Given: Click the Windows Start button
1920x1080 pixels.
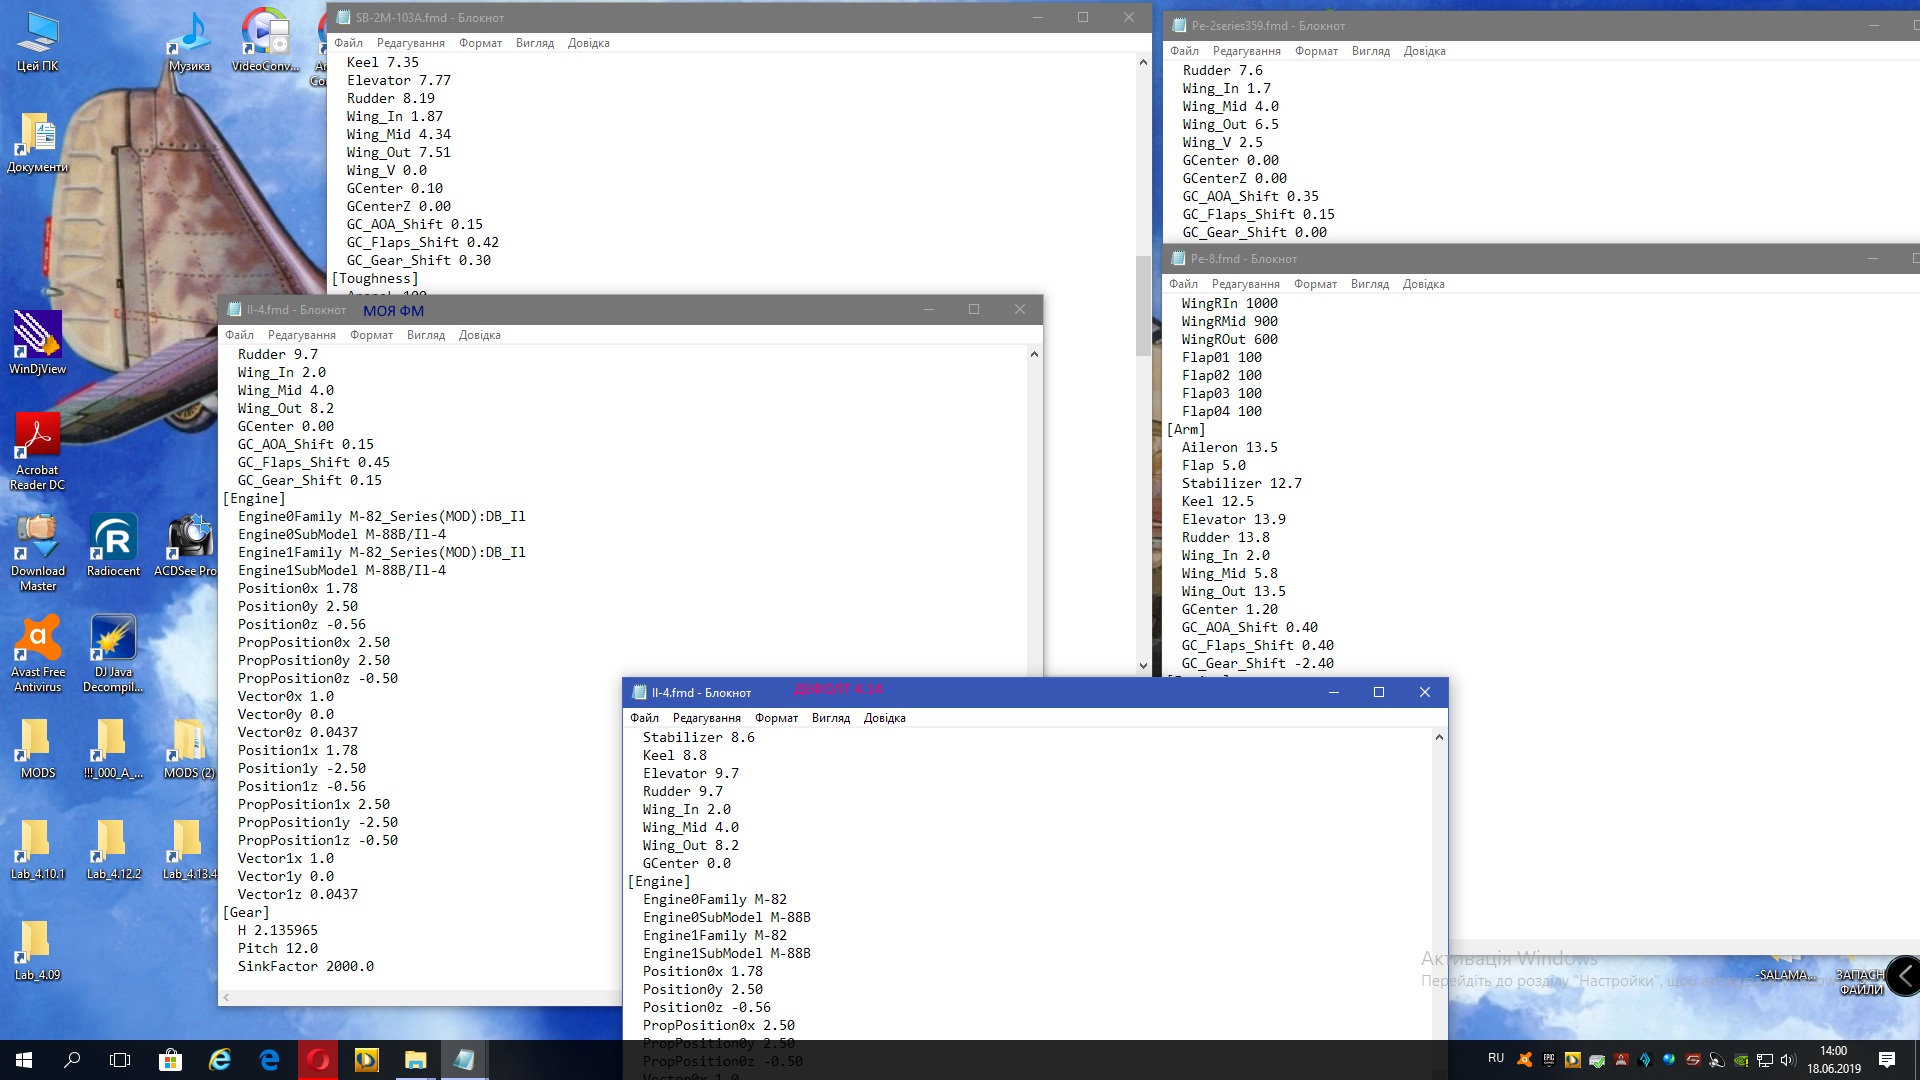Looking at the screenshot, I should click(x=24, y=1060).
